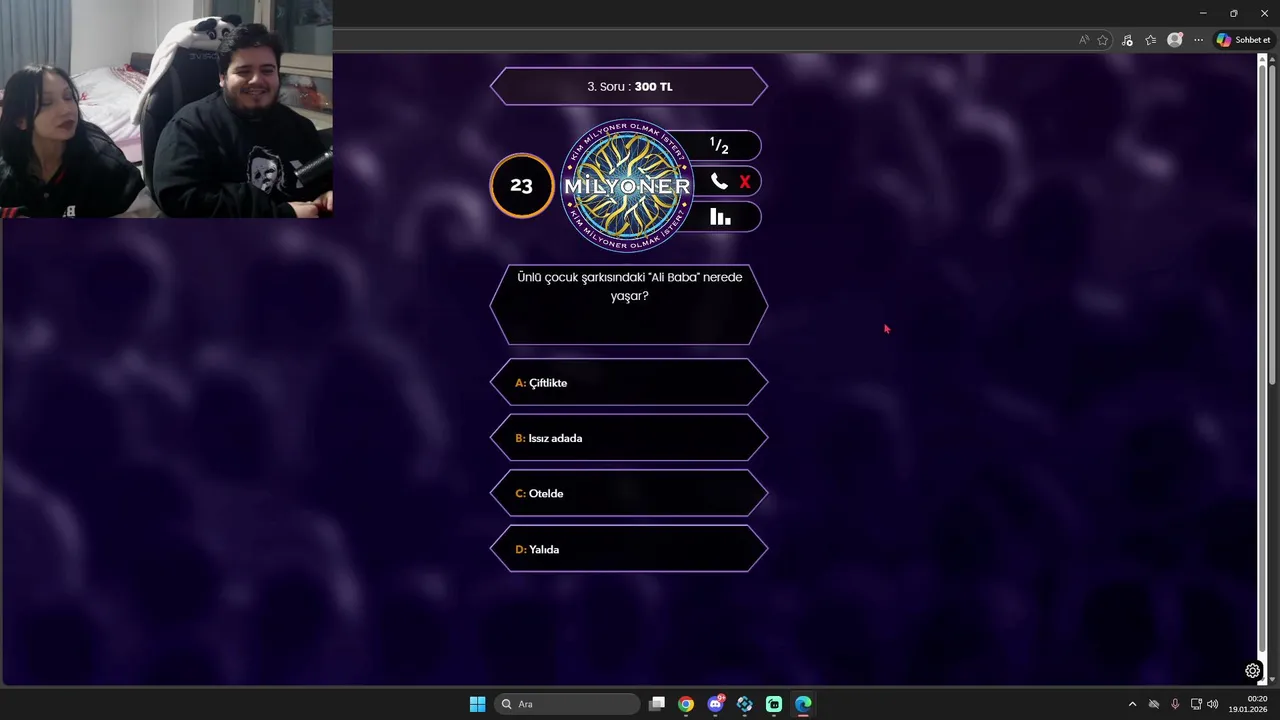Click the crossed-out cloud tray icon

pos(1154,704)
